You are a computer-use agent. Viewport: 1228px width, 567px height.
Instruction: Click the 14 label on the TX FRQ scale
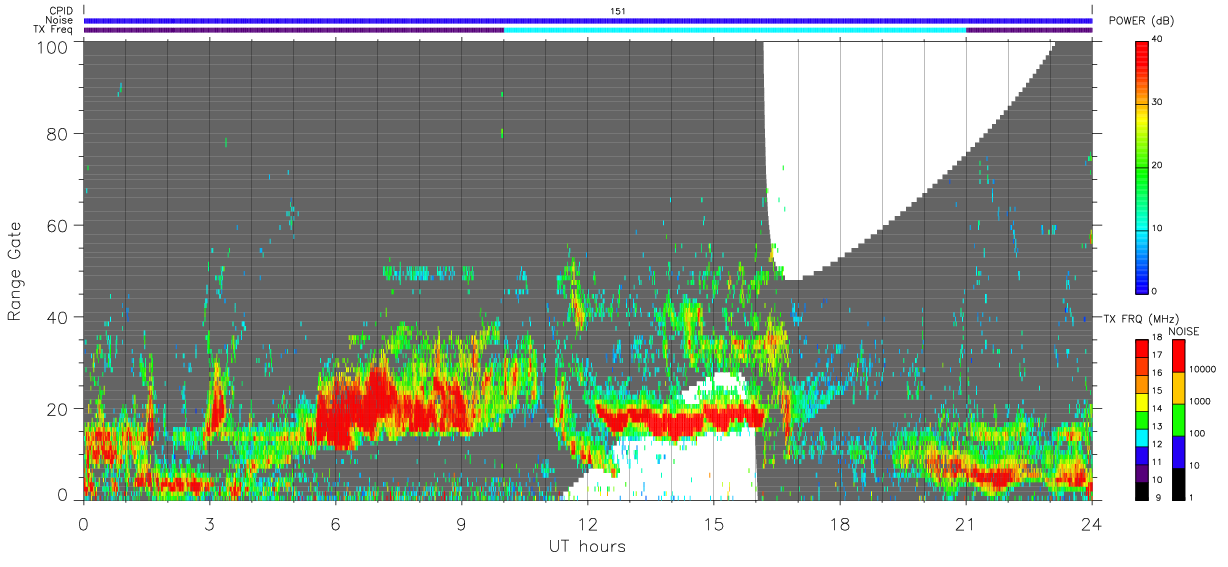[1157, 408]
